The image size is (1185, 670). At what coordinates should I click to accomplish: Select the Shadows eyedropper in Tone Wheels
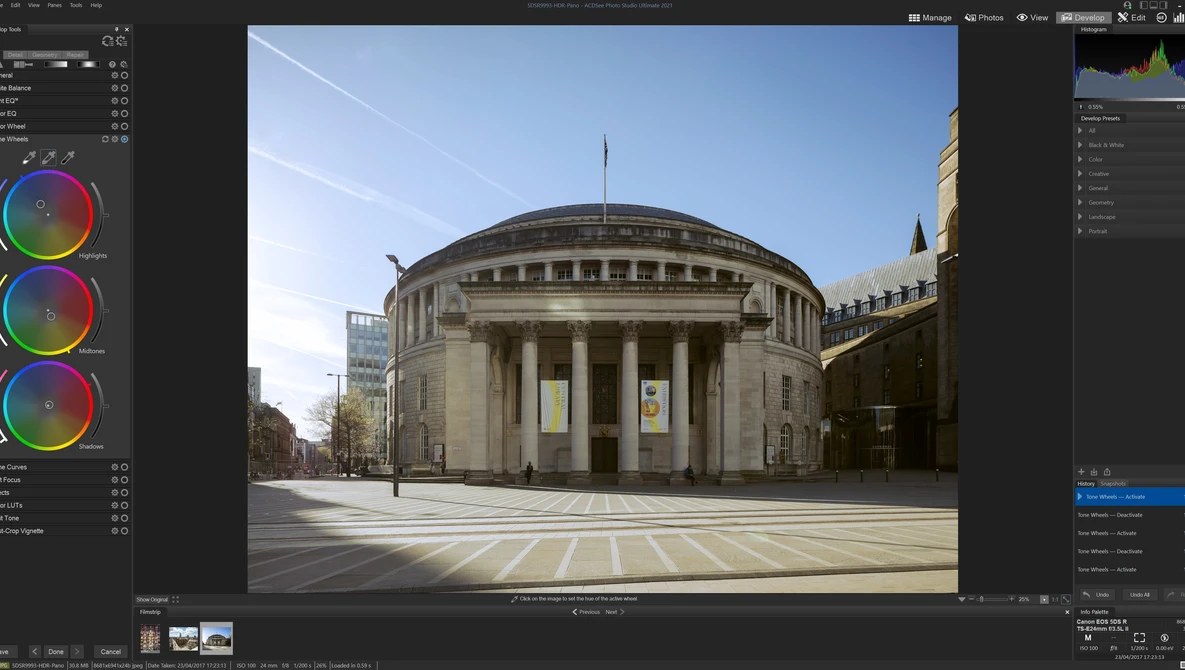click(68, 157)
